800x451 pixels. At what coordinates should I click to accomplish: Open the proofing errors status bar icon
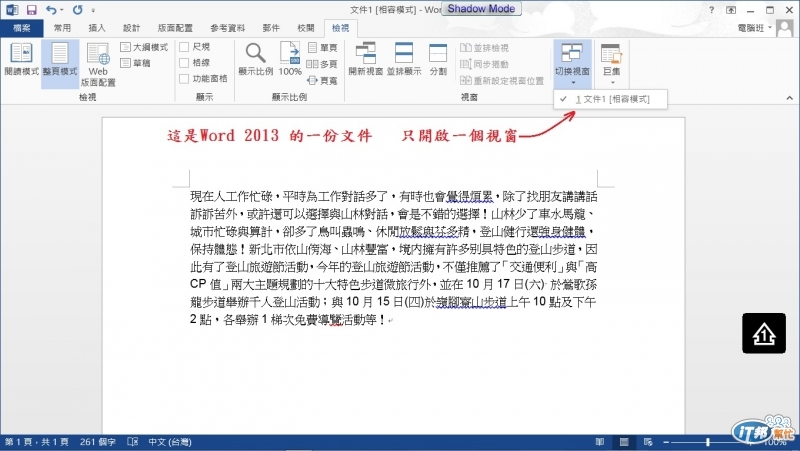click(132, 442)
